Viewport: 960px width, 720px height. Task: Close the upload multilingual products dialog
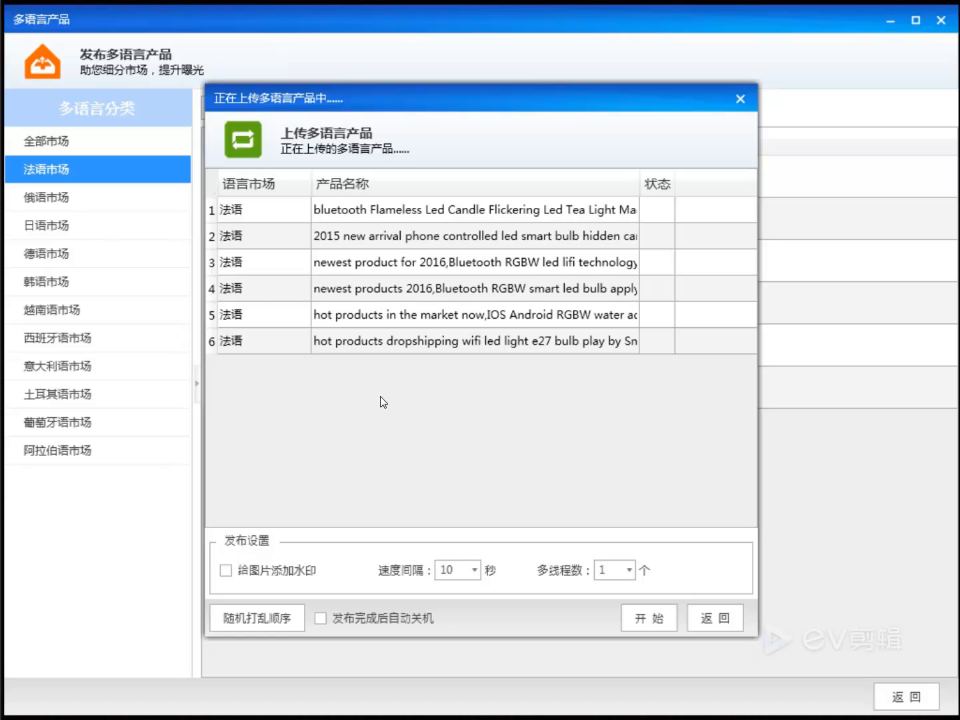(740, 99)
